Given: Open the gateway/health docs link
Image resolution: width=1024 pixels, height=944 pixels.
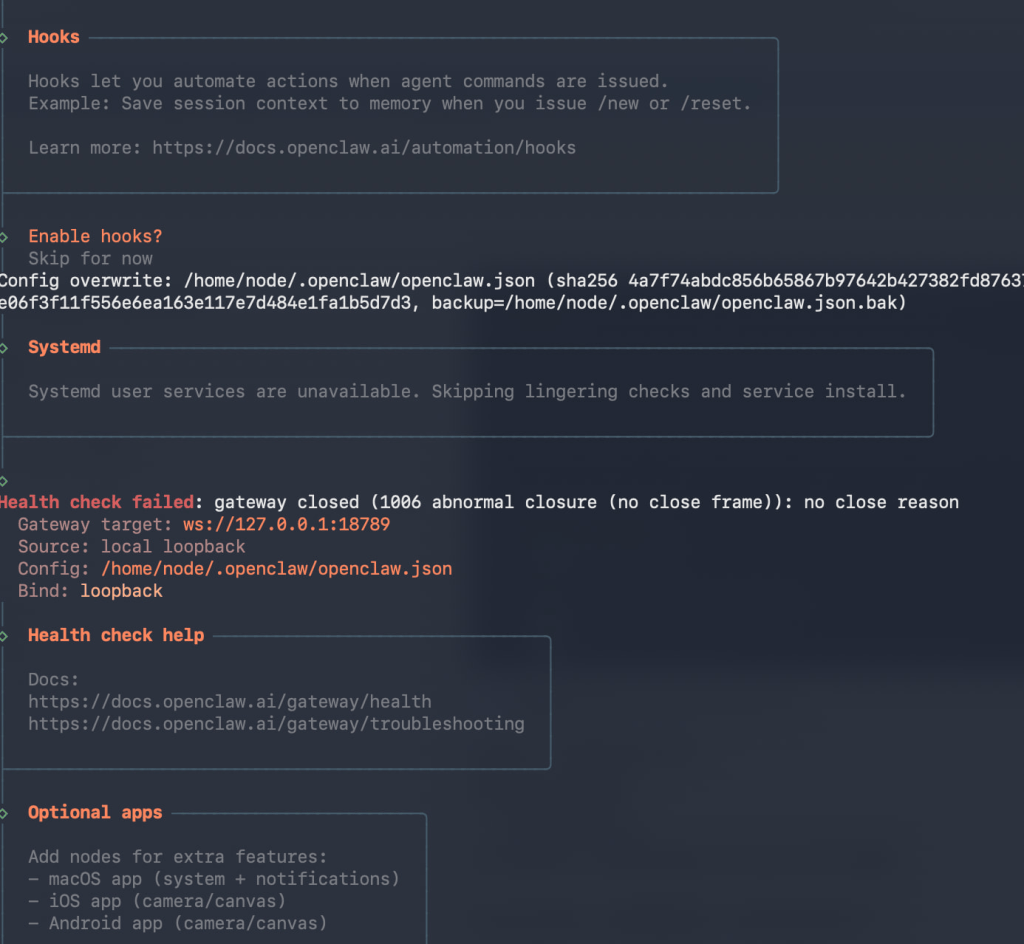Looking at the screenshot, I should (x=230, y=702).
